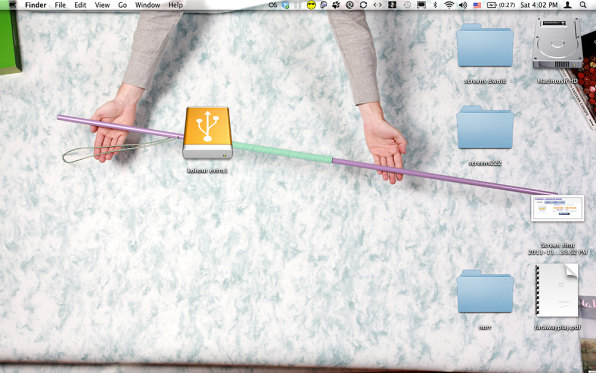This screenshot has height=373, width=596.
Task: Open the Bluetooth status menu
Action: click(436, 5)
